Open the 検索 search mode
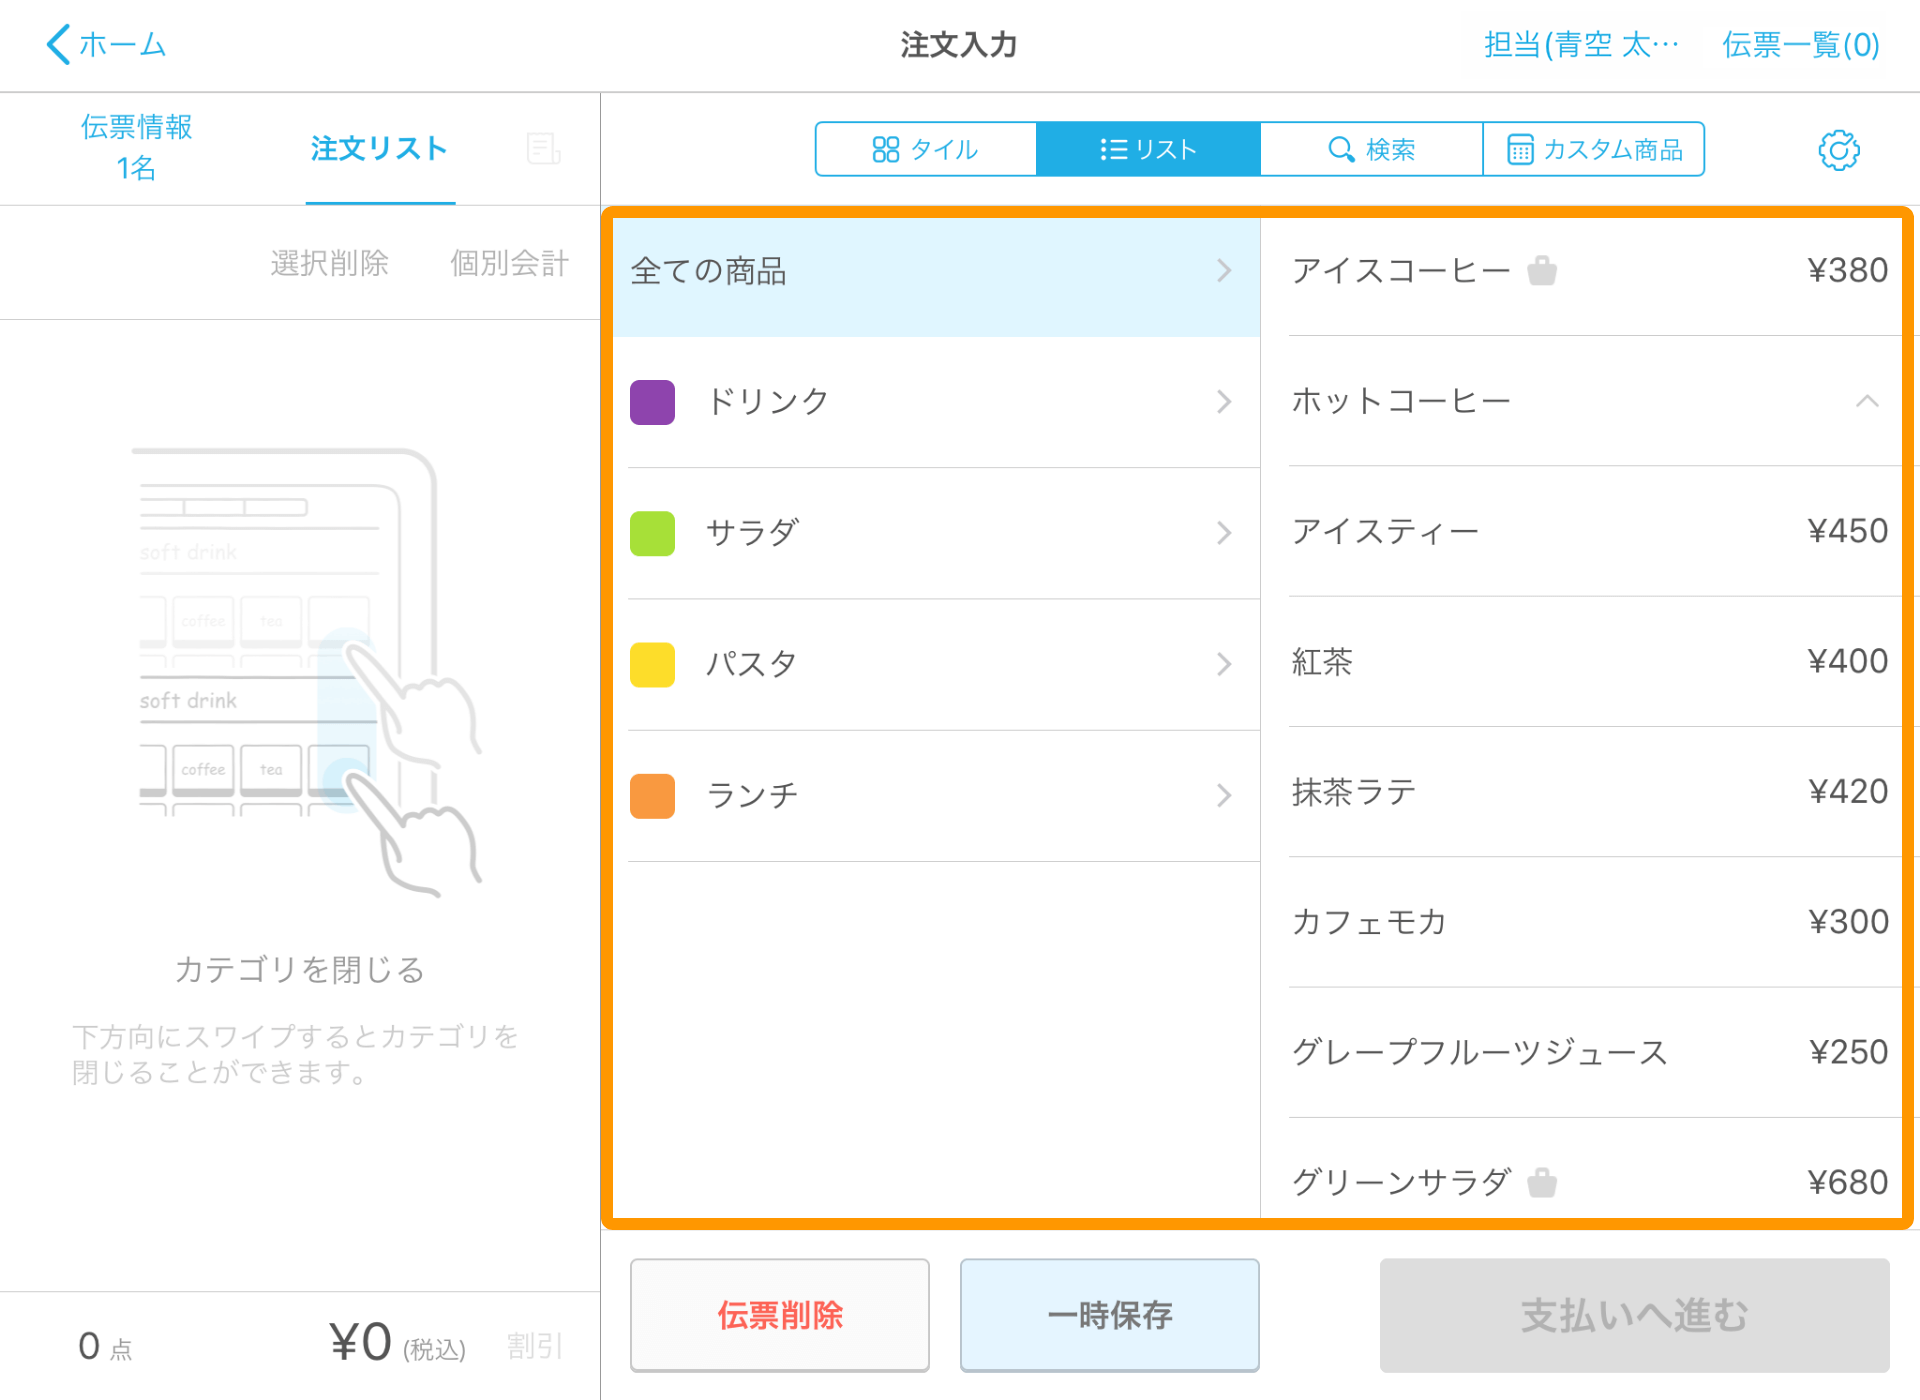This screenshot has width=1920, height=1400. pyautogui.click(x=1371, y=149)
